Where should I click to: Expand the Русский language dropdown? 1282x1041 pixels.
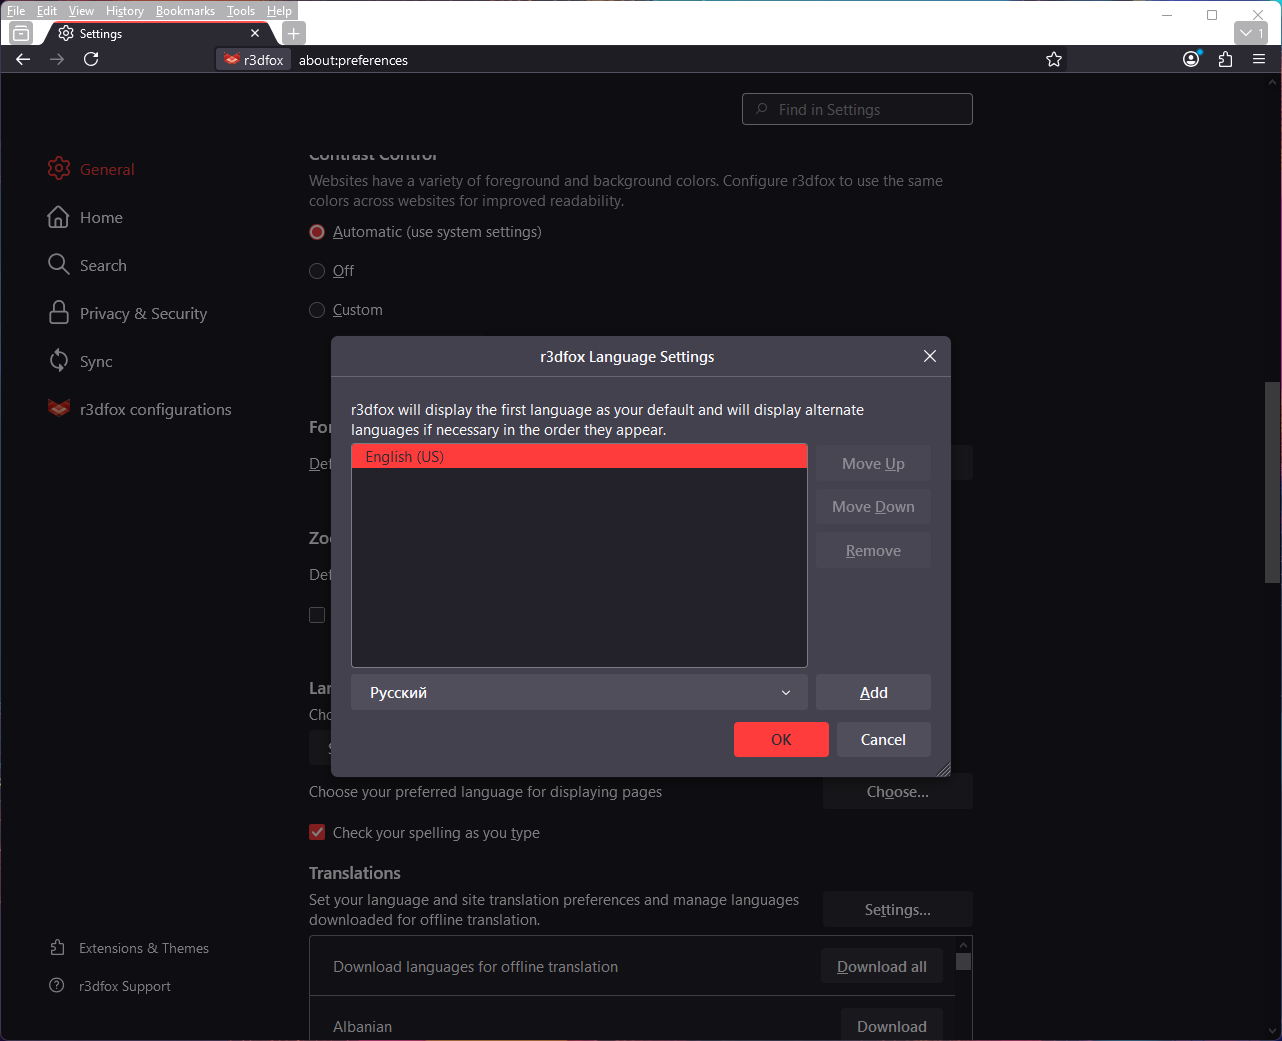tap(579, 692)
